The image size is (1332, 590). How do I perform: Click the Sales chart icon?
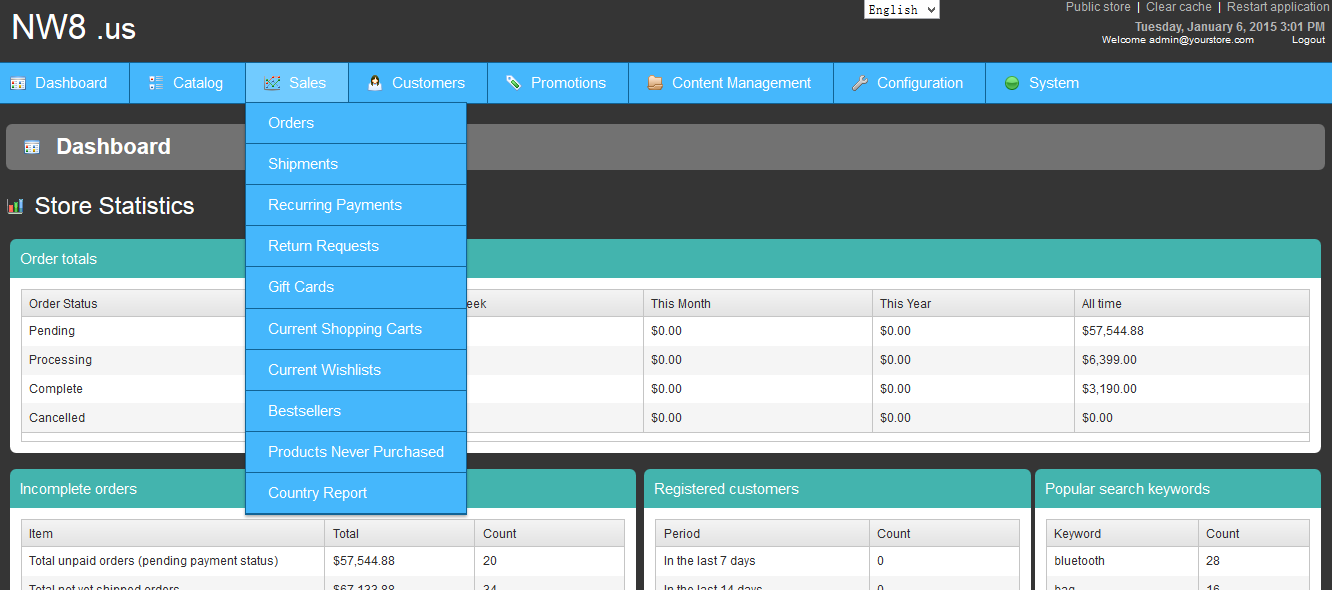tap(272, 83)
